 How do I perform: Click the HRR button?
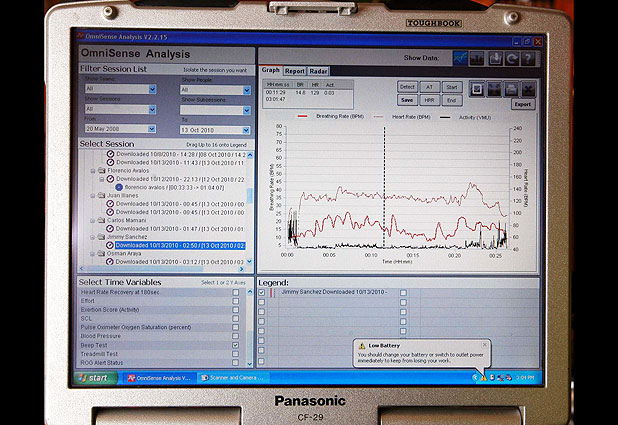point(430,100)
